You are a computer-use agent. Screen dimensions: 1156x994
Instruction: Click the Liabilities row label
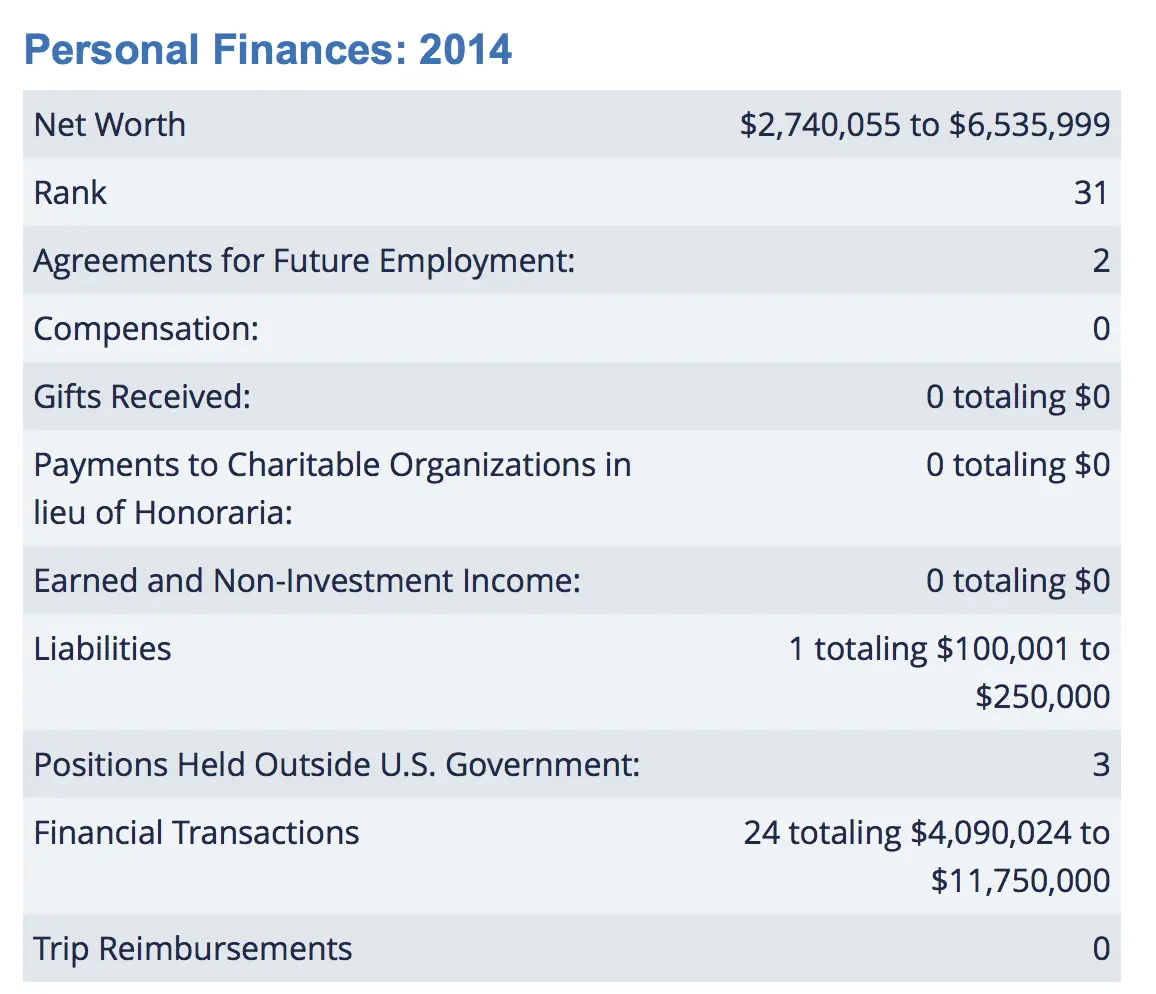pos(102,649)
